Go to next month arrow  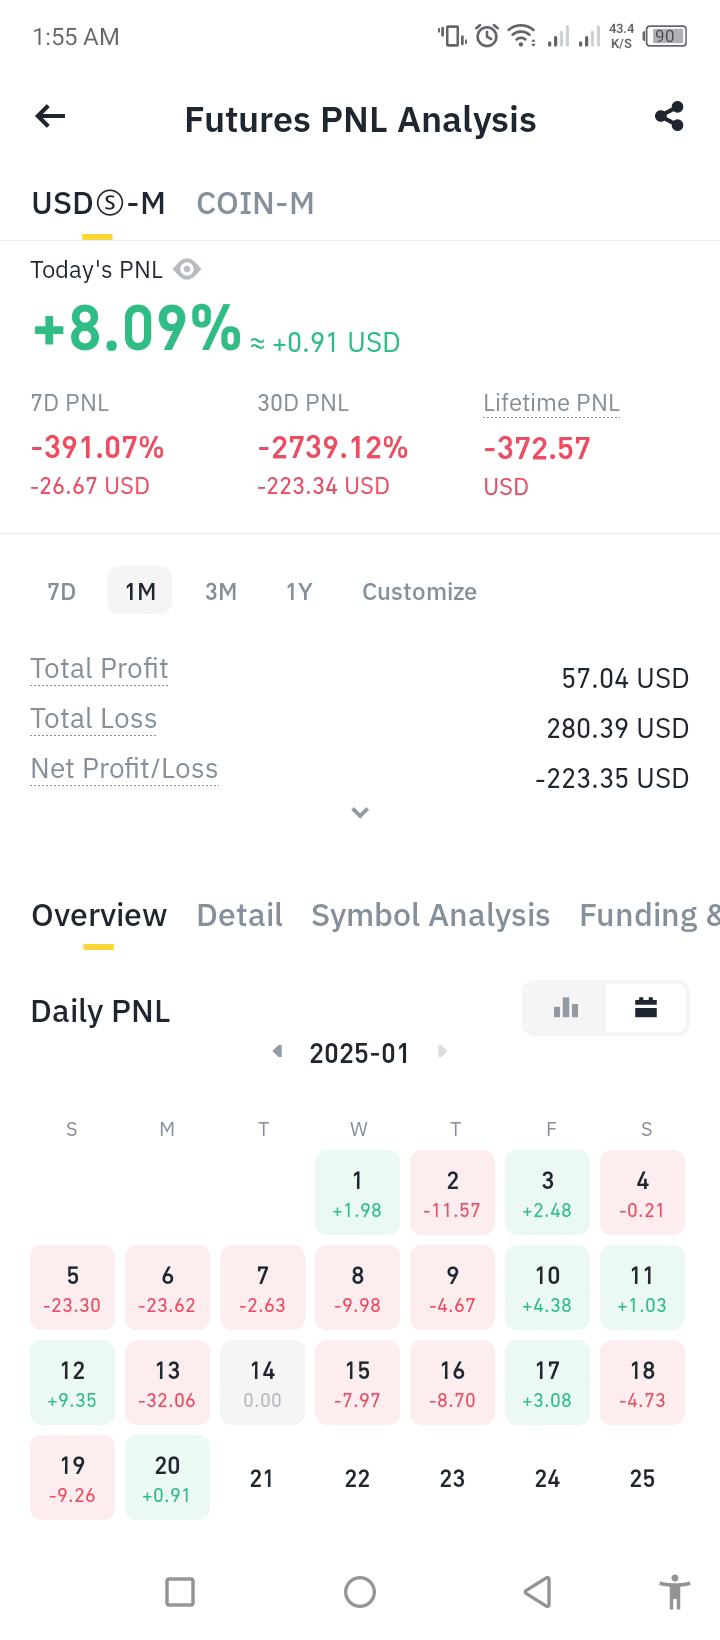(442, 1051)
